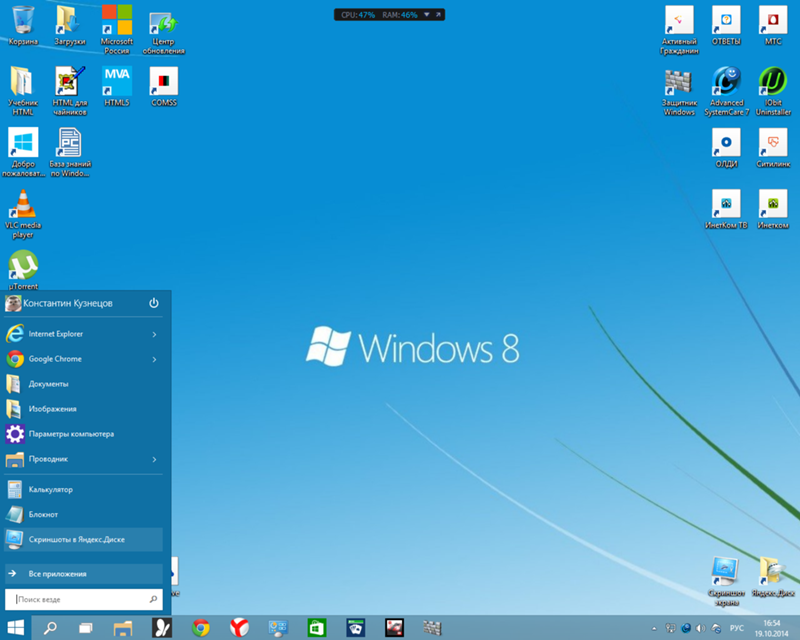Expand the Проводник submenu arrow
The height and width of the screenshot is (640, 800).
point(154,459)
